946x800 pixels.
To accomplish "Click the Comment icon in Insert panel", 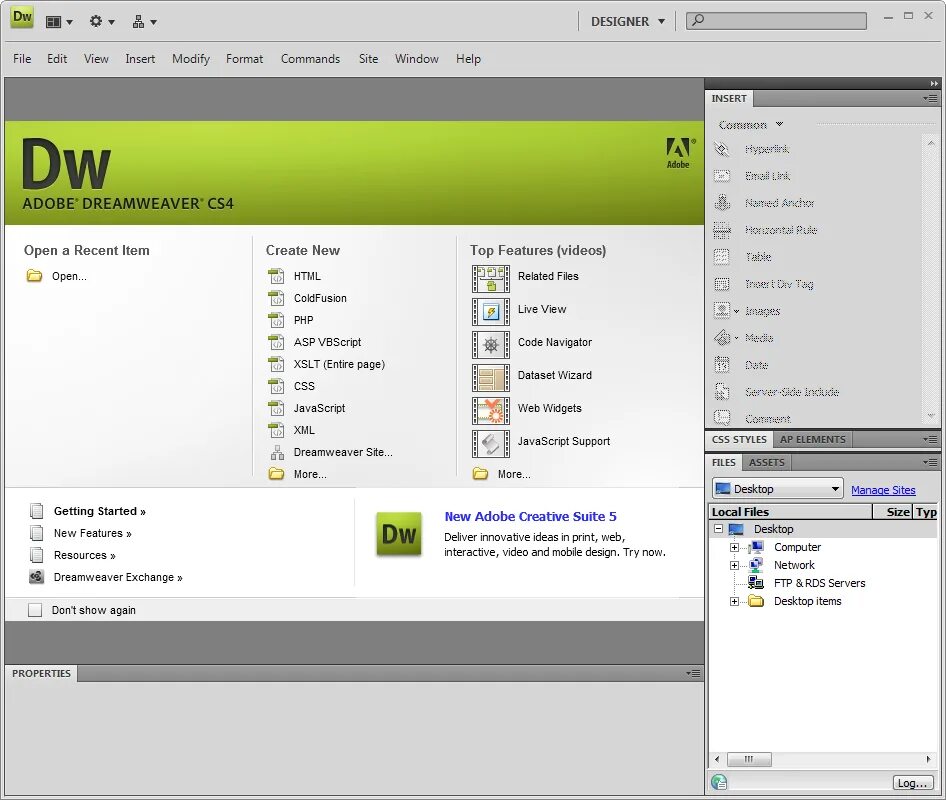I will tap(722, 418).
